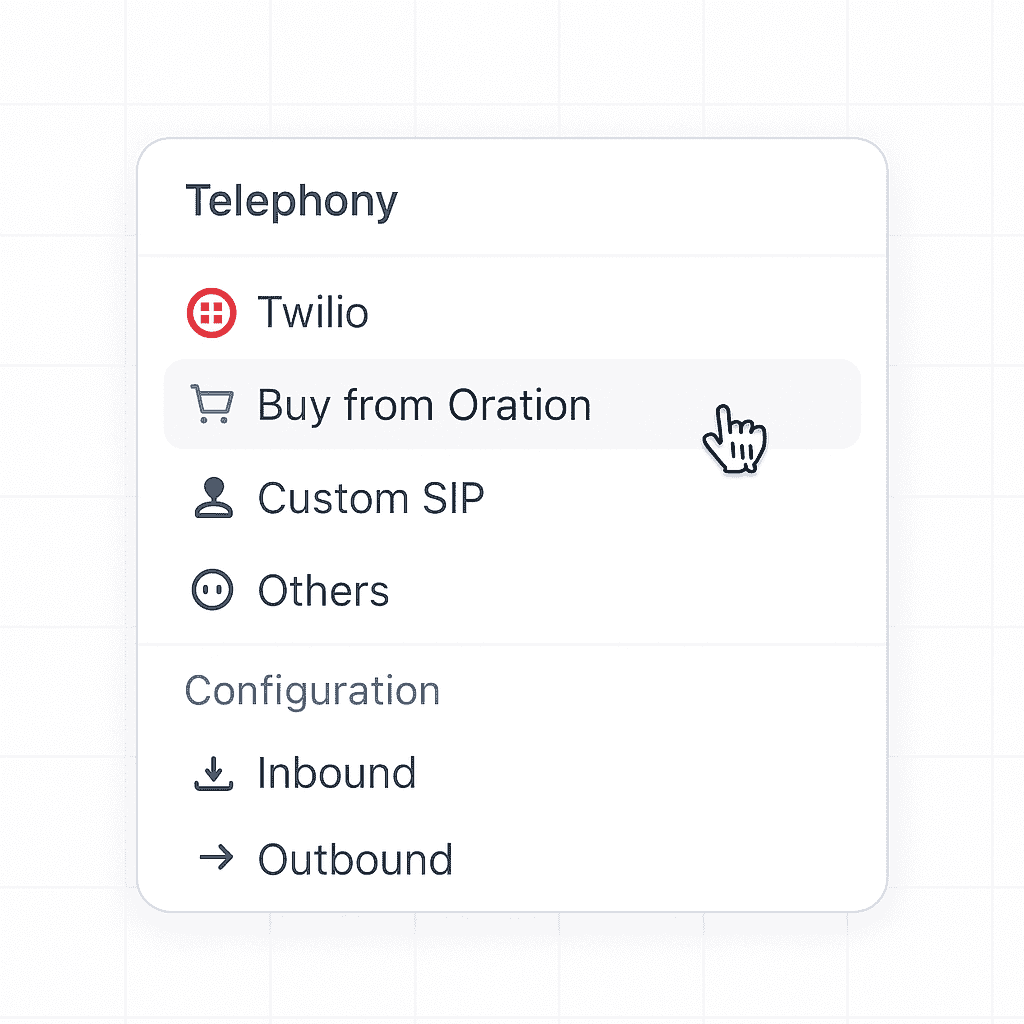The width and height of the screenshot is (1024, 1024).
Task: Select the download icon next to Inbound
Action: [x=215, y=772]
